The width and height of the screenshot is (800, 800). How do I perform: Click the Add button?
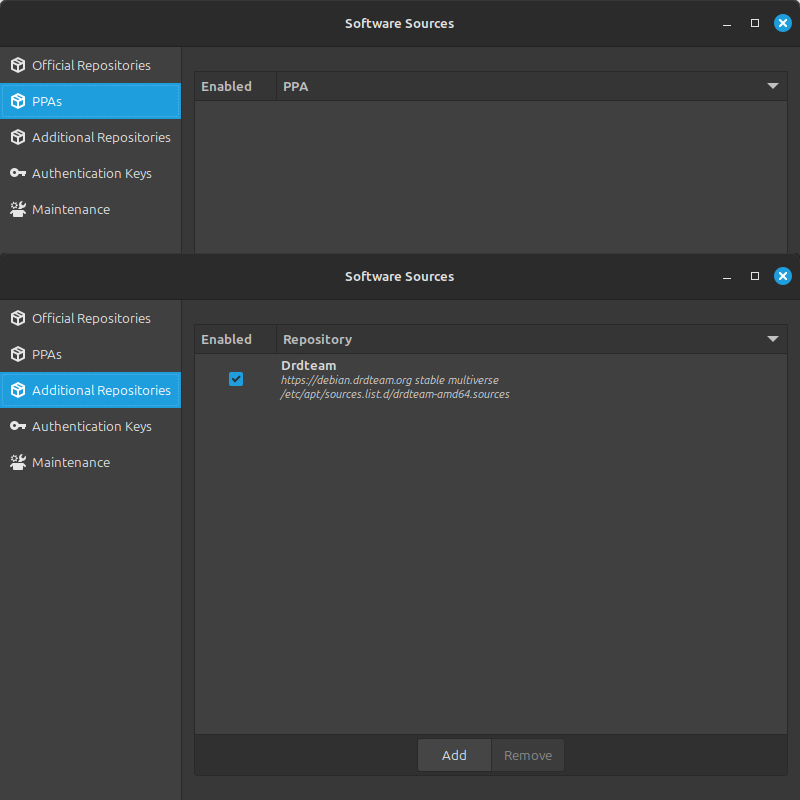click(x=454, y=755)
